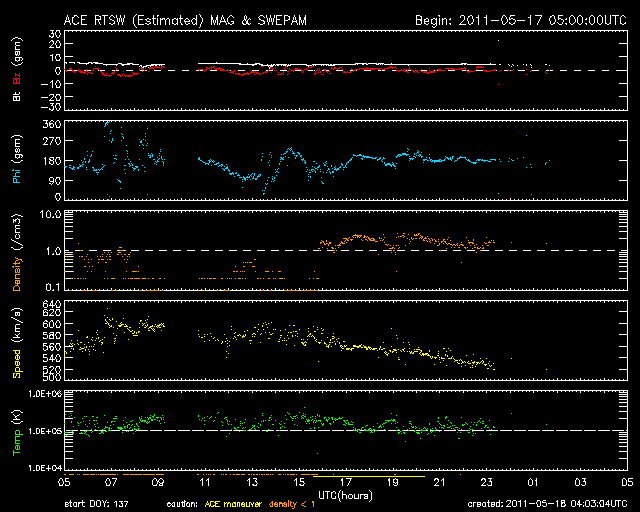Click the '640' tick on Speed axis
Screen dimensions: 640x512
tap(52, 304)
